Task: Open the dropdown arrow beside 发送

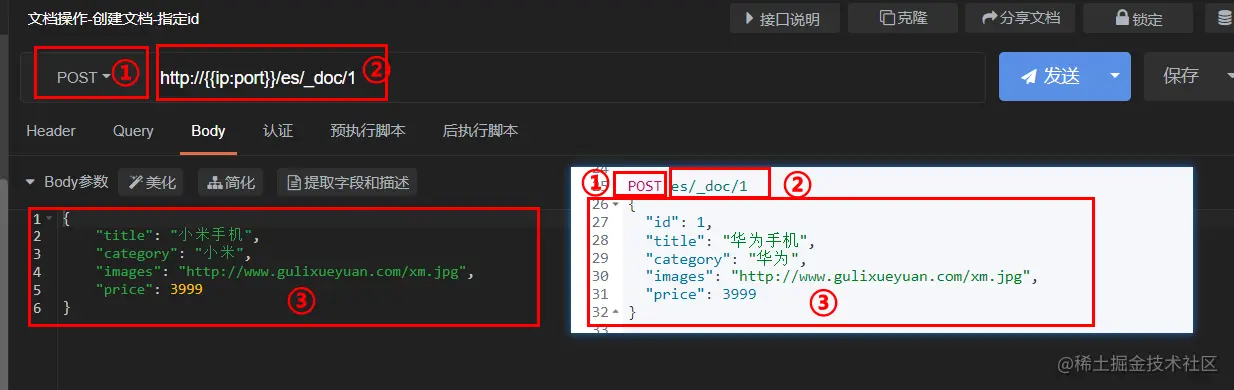Action: [1116, 76]
